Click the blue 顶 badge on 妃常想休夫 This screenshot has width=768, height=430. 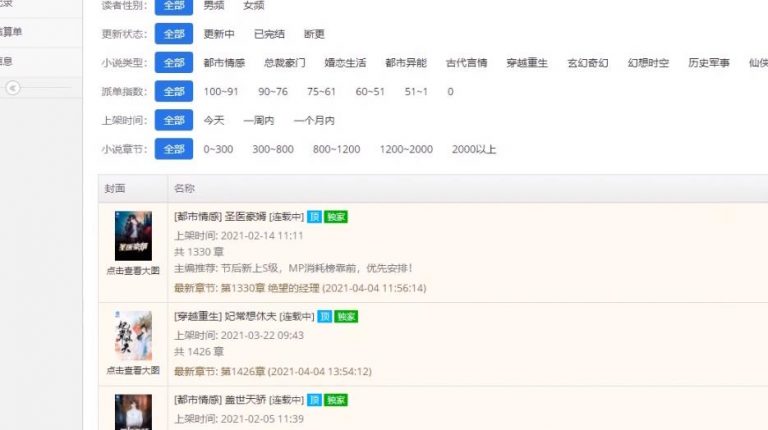point(325,316)
